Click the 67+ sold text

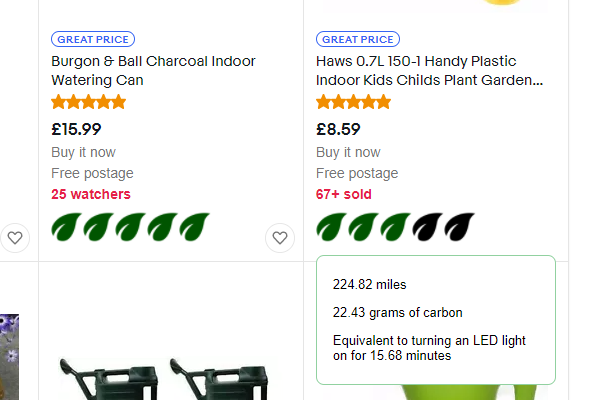point(343,194)
